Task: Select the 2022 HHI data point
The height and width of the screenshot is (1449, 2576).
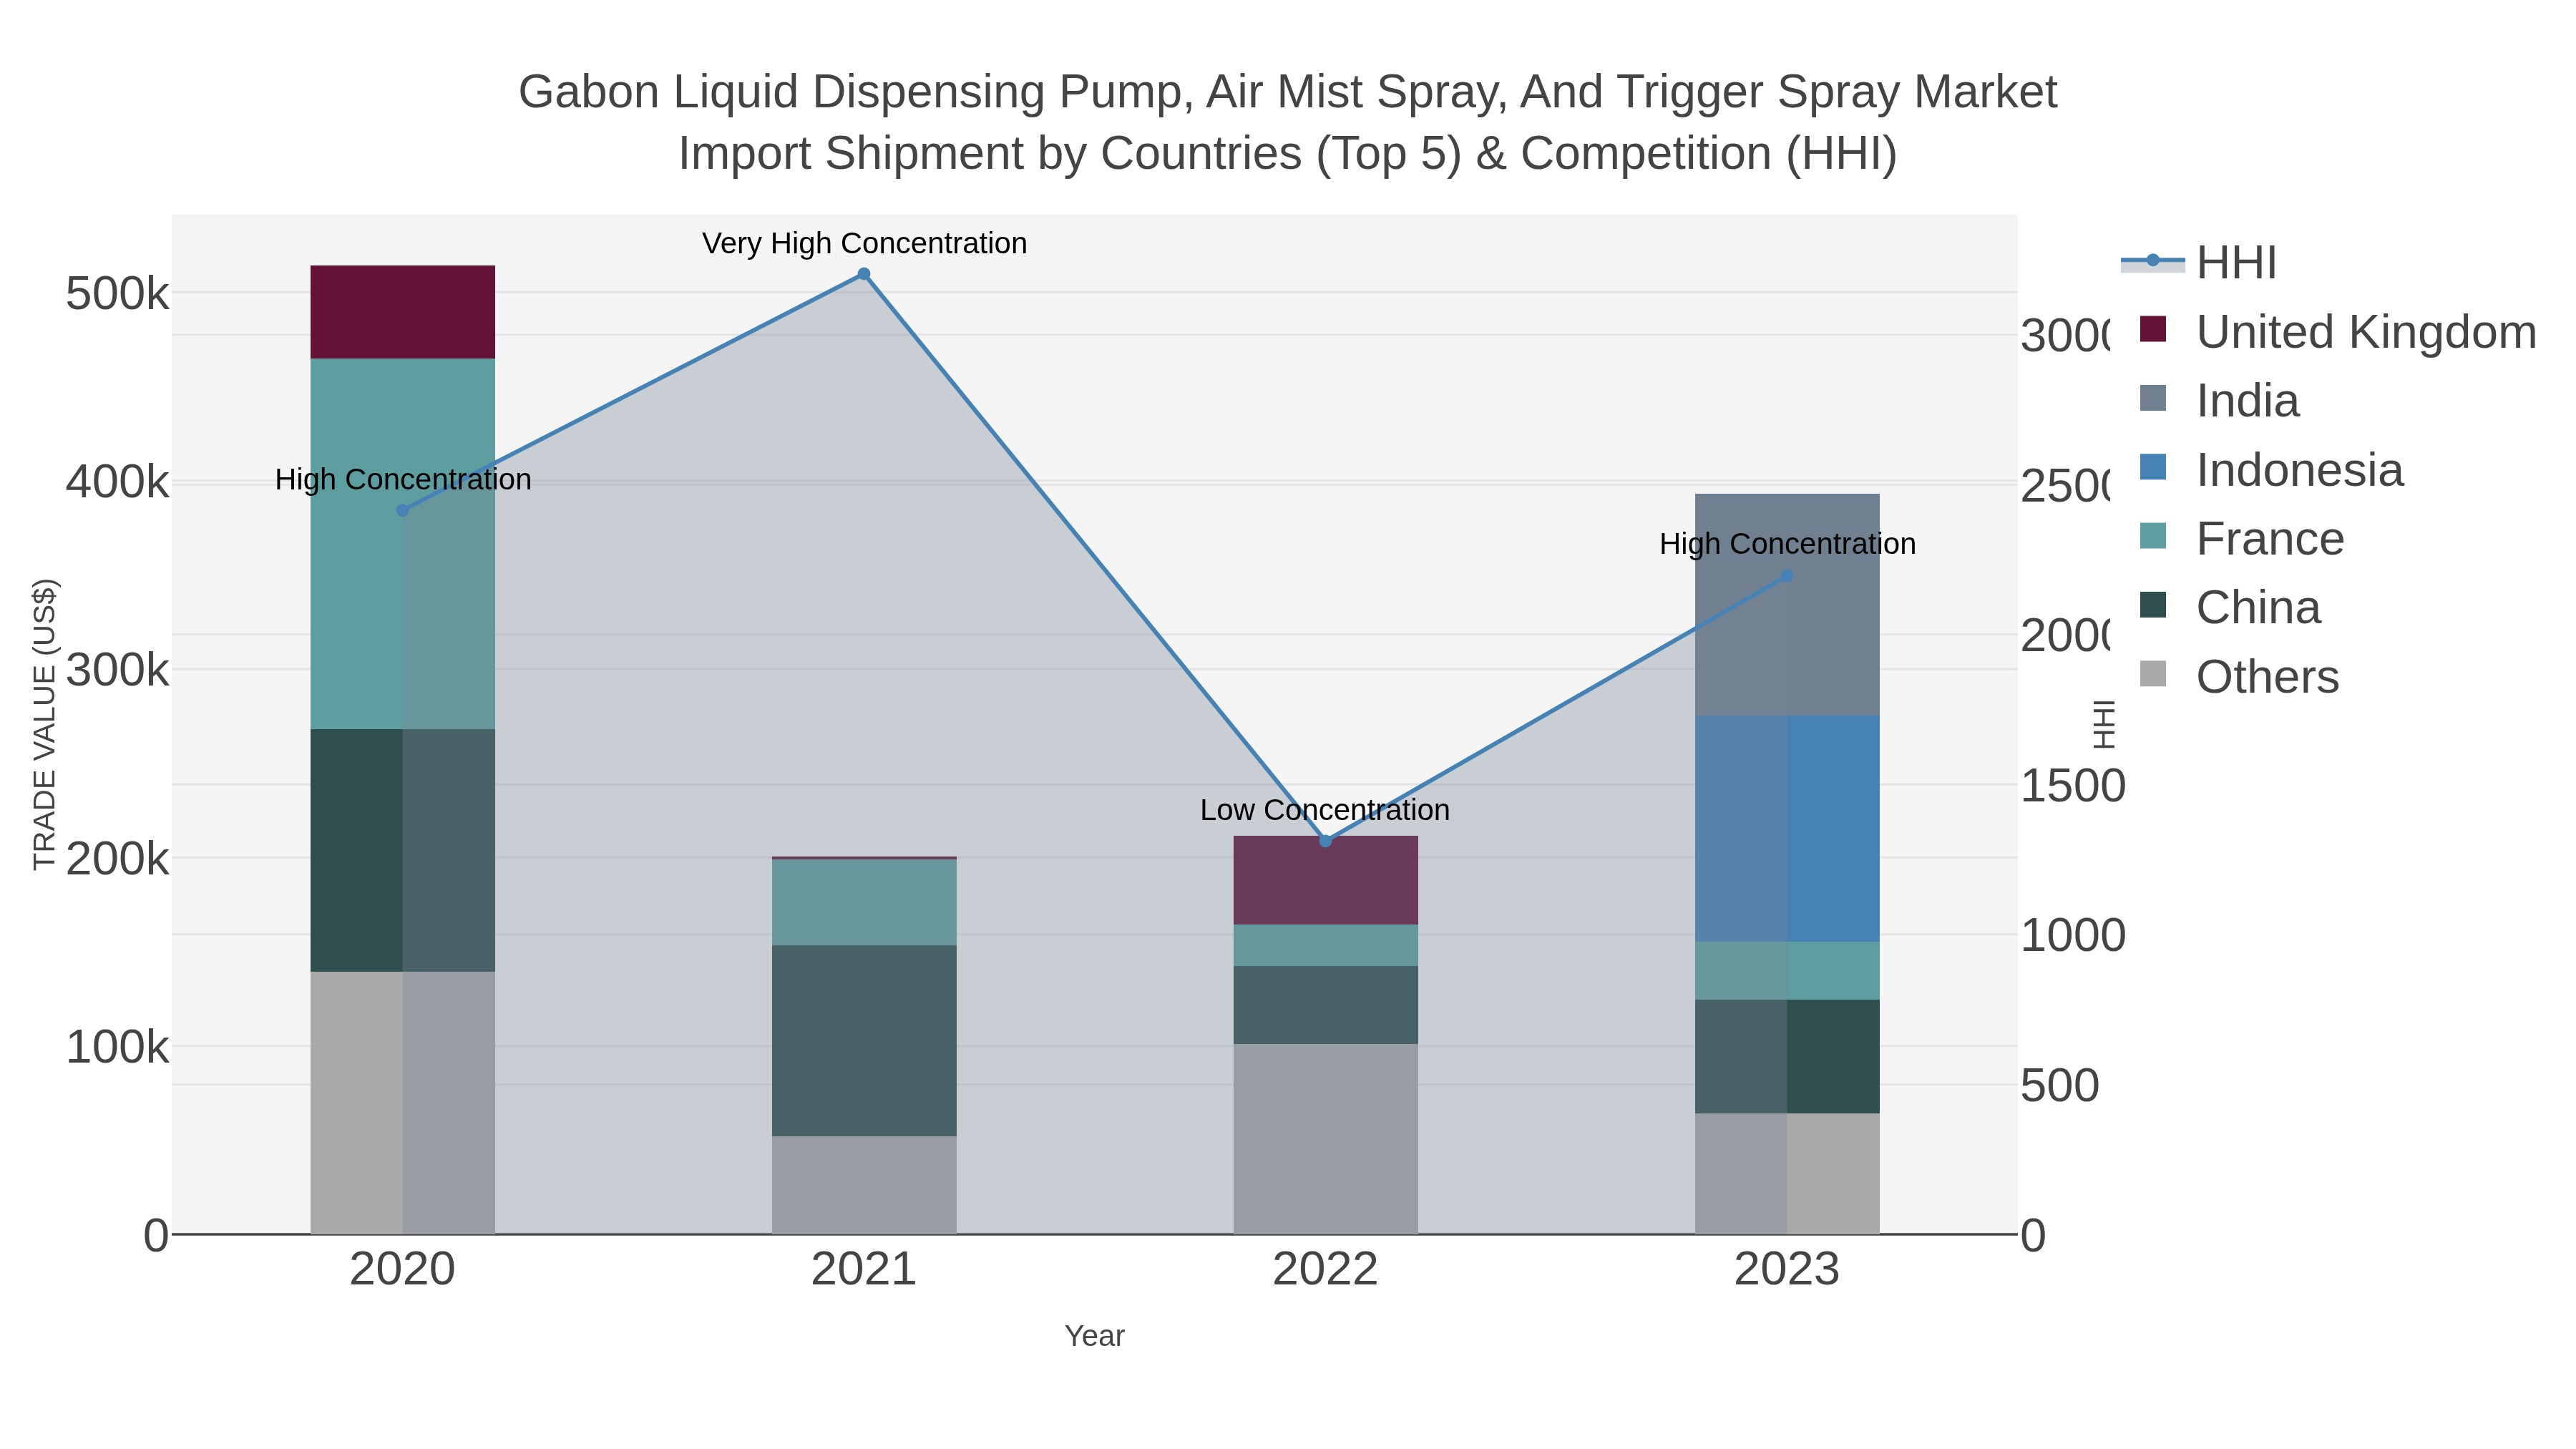Action: (x=1326, y=841)
